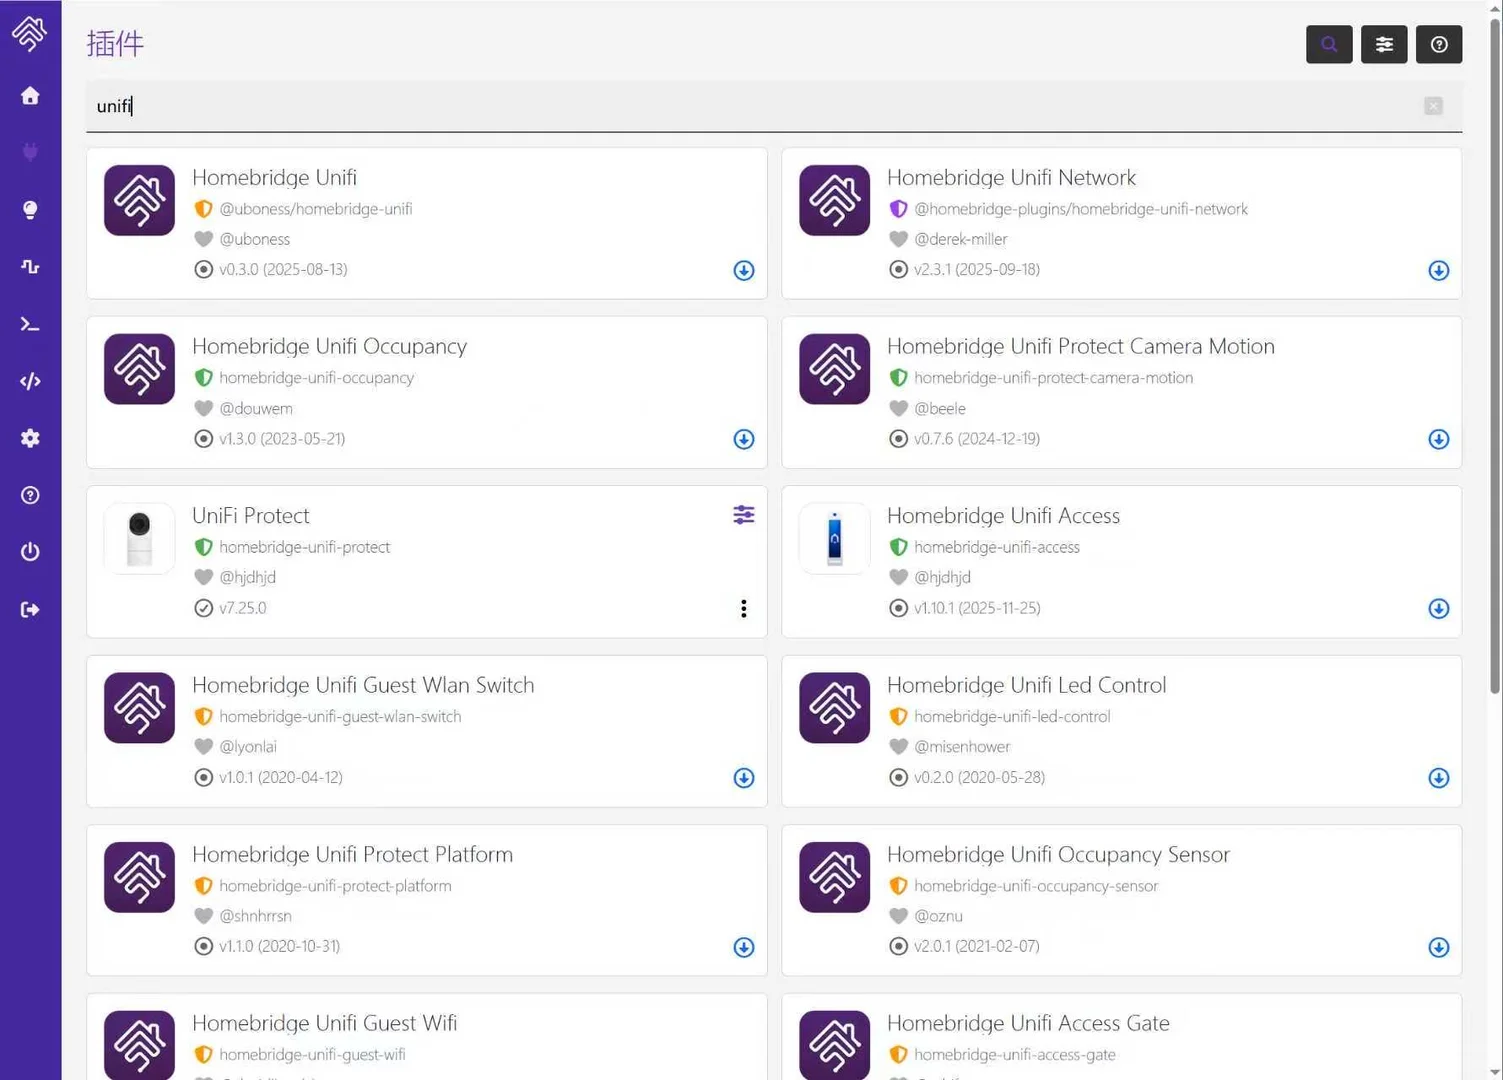Open the Homebridge logo in sidebar
The width and height of the screenshot is (1503, 1080).
[x=29, y=33]
